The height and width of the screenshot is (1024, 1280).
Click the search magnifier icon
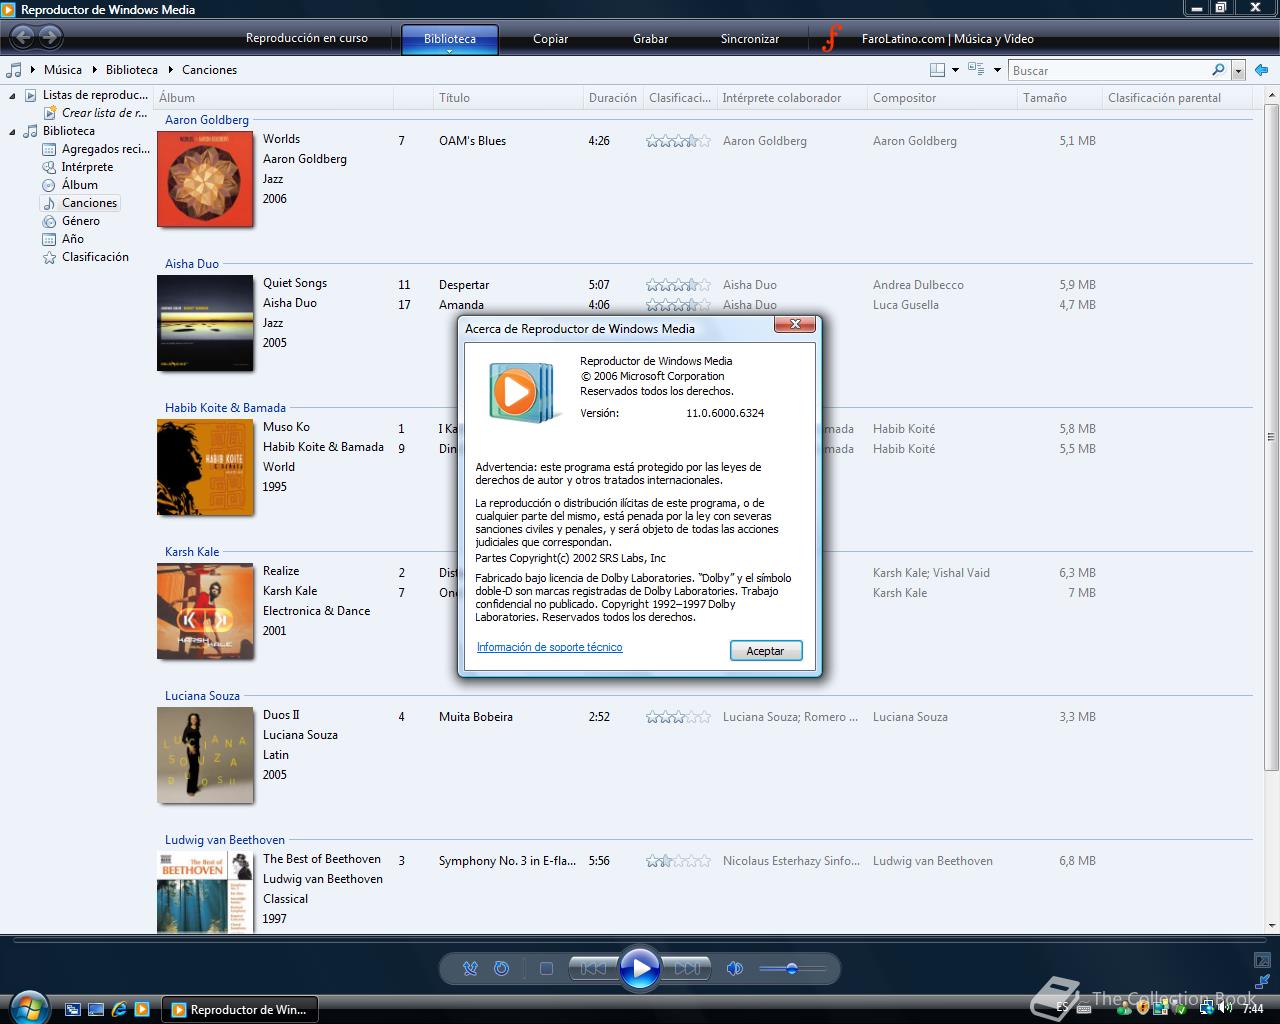[1218, 70]
